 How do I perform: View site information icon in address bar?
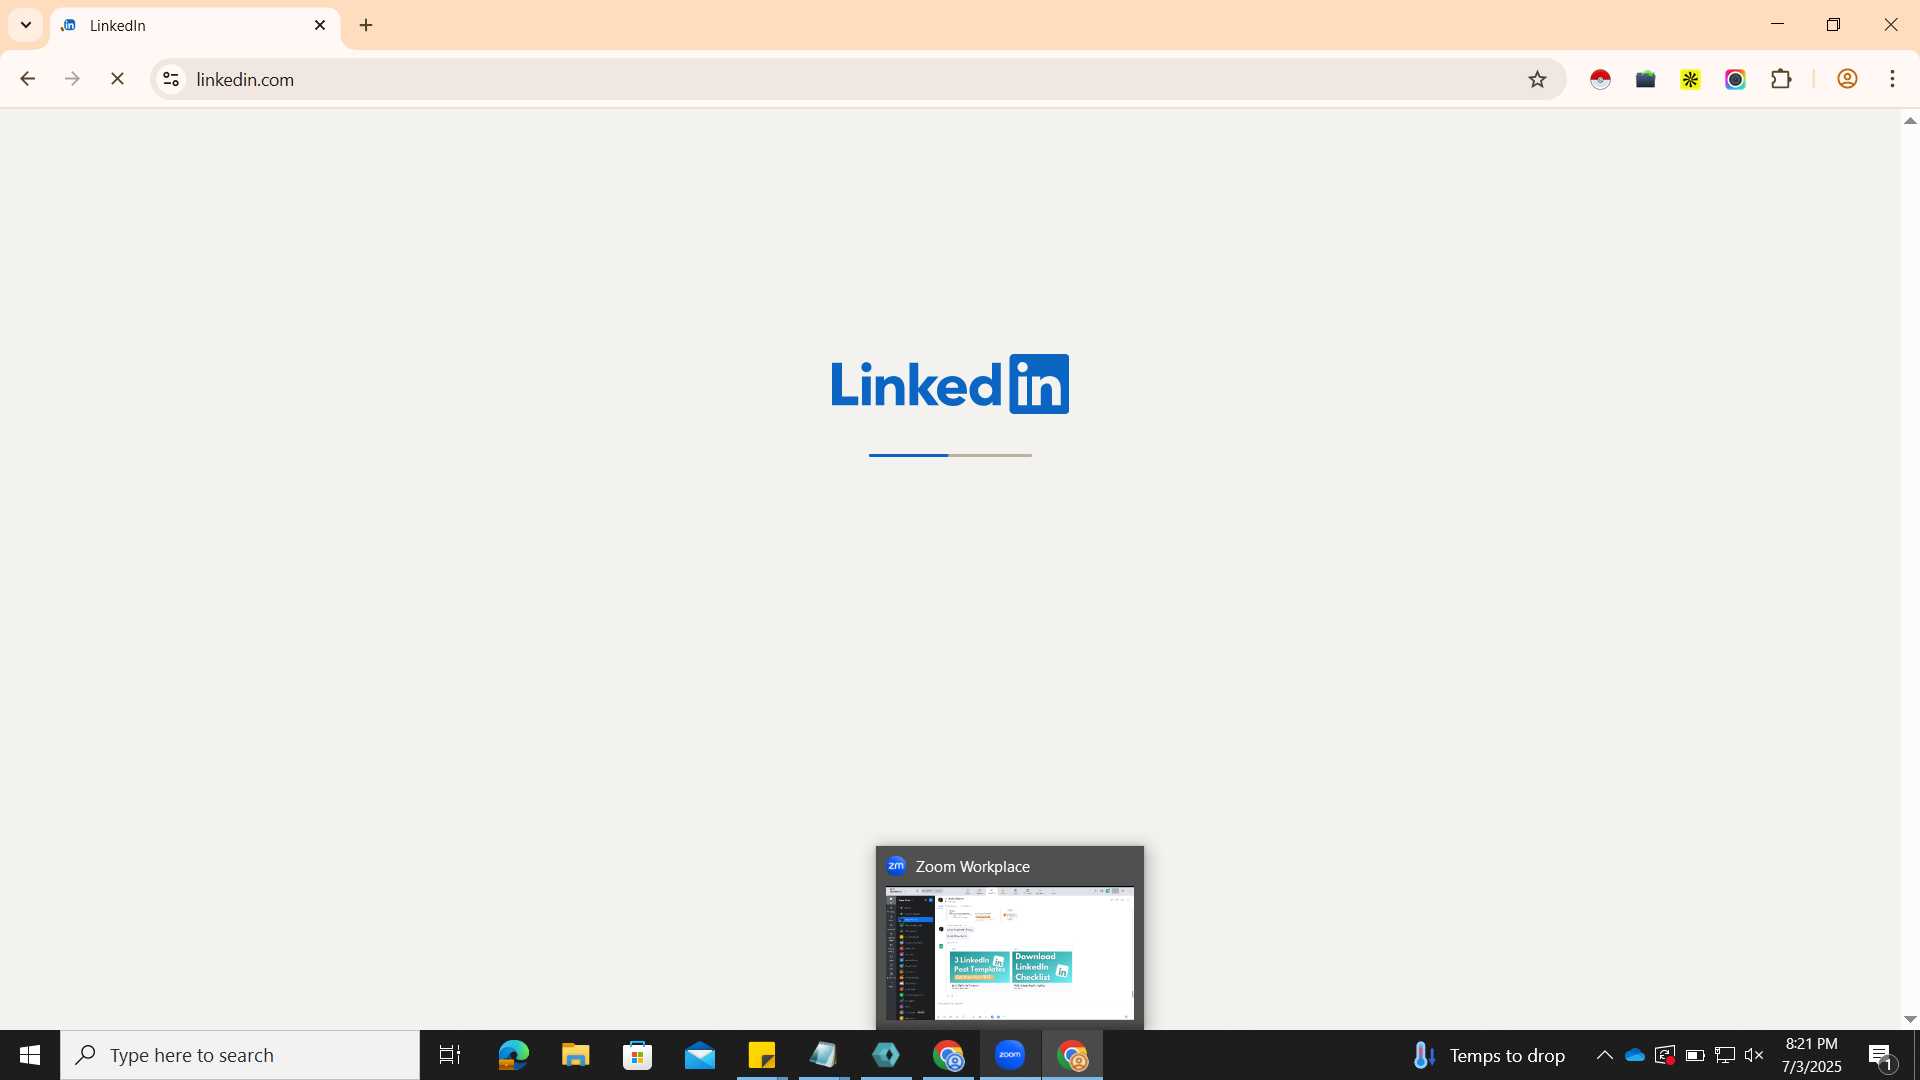[x=171, y=79]
